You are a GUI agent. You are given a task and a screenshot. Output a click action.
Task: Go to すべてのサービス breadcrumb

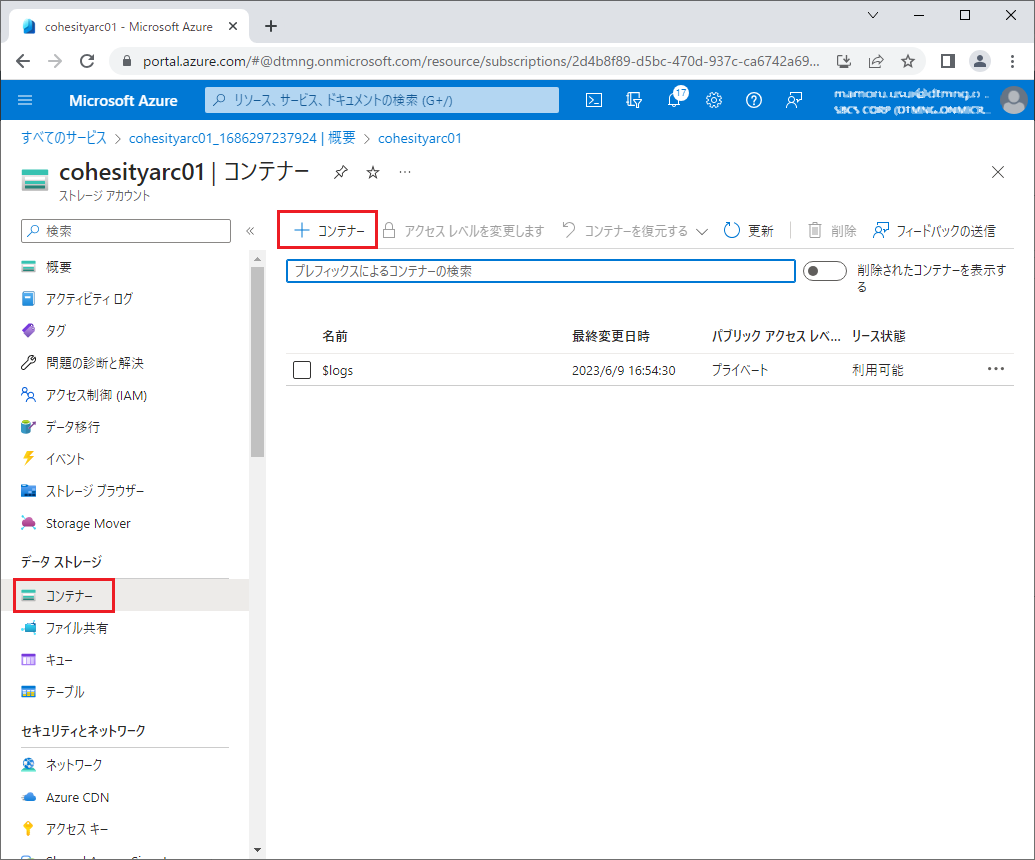coord(63,138)
